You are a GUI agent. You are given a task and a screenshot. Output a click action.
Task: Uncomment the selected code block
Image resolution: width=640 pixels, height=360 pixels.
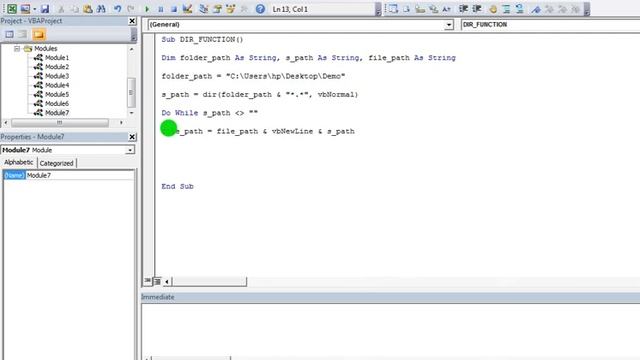pyautogui.click(x=519, y=9)
